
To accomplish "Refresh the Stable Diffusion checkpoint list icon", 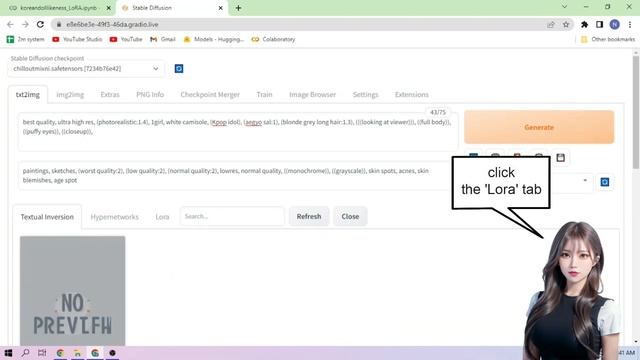I will pyautogui.click(x=179, y=69).
